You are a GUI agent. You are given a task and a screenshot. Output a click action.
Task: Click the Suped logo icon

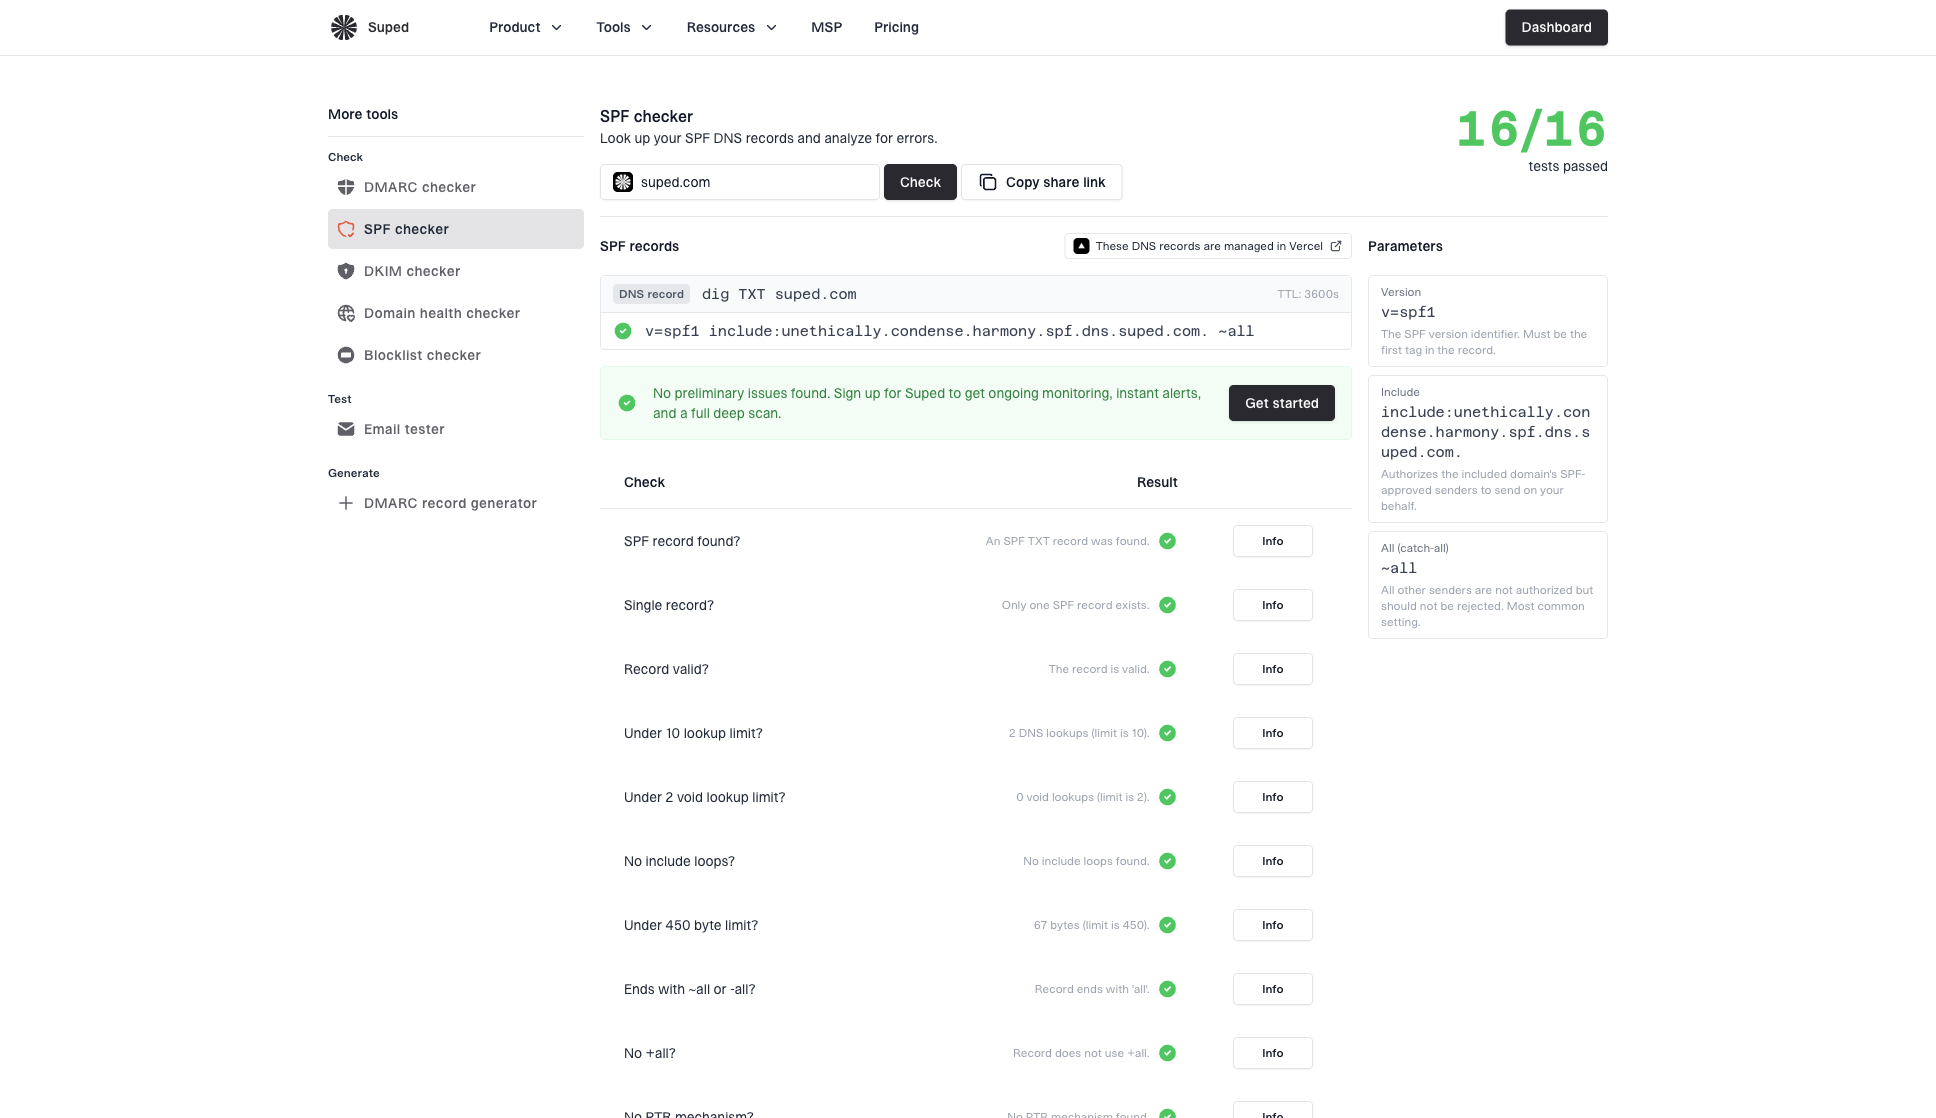(344, 27)
